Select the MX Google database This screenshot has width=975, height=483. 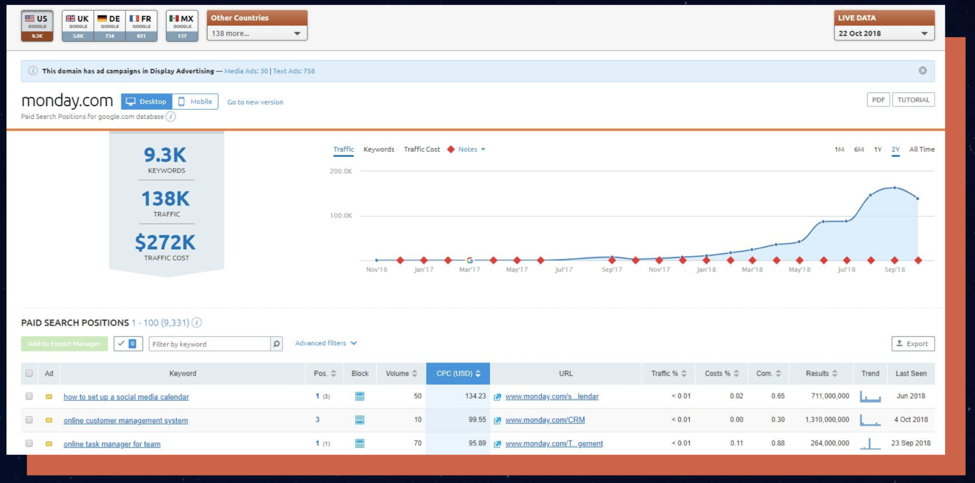[182, 26]
